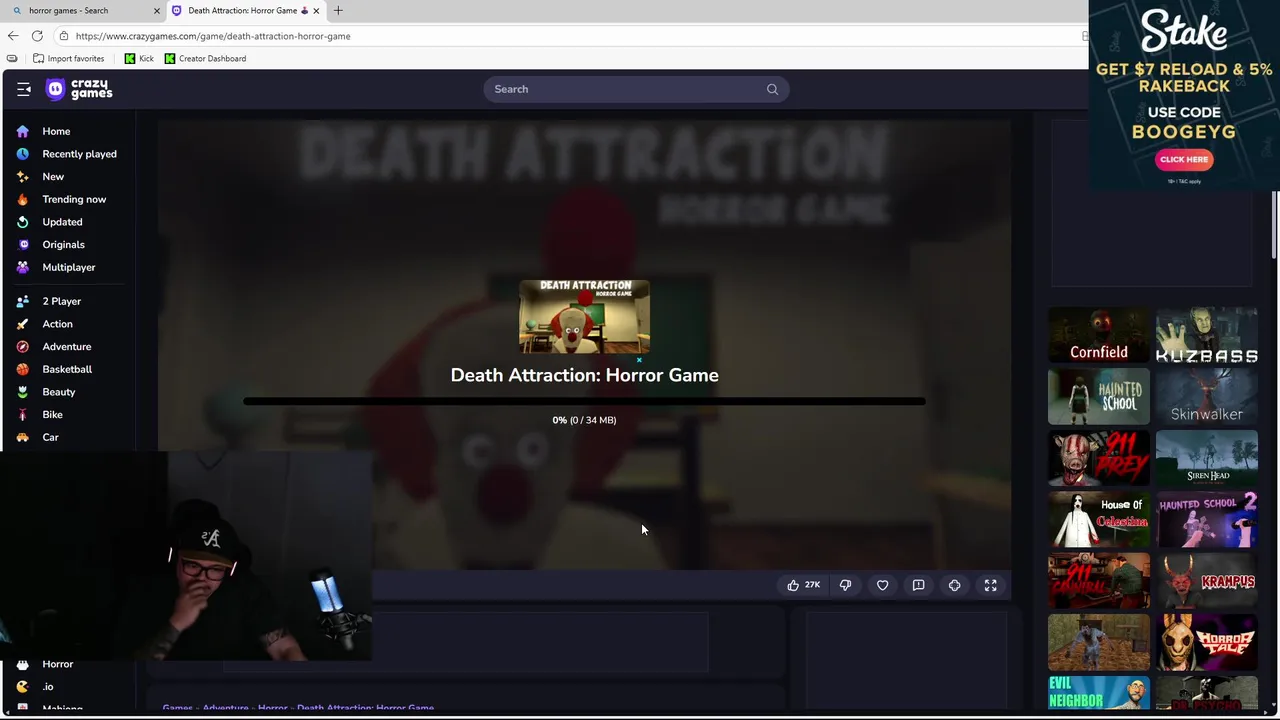Open Haunted School 2 thumbnail
This screenshot has width=1280, height=720.
pyautogui.click(x=1207, y=519)
